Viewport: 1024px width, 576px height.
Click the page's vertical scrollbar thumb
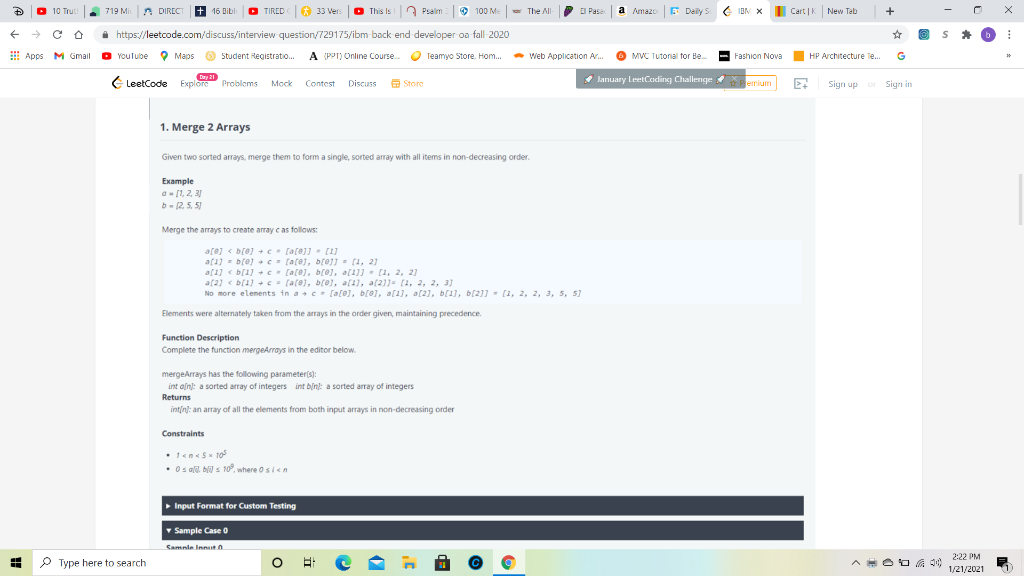[x=1019, y=199]
